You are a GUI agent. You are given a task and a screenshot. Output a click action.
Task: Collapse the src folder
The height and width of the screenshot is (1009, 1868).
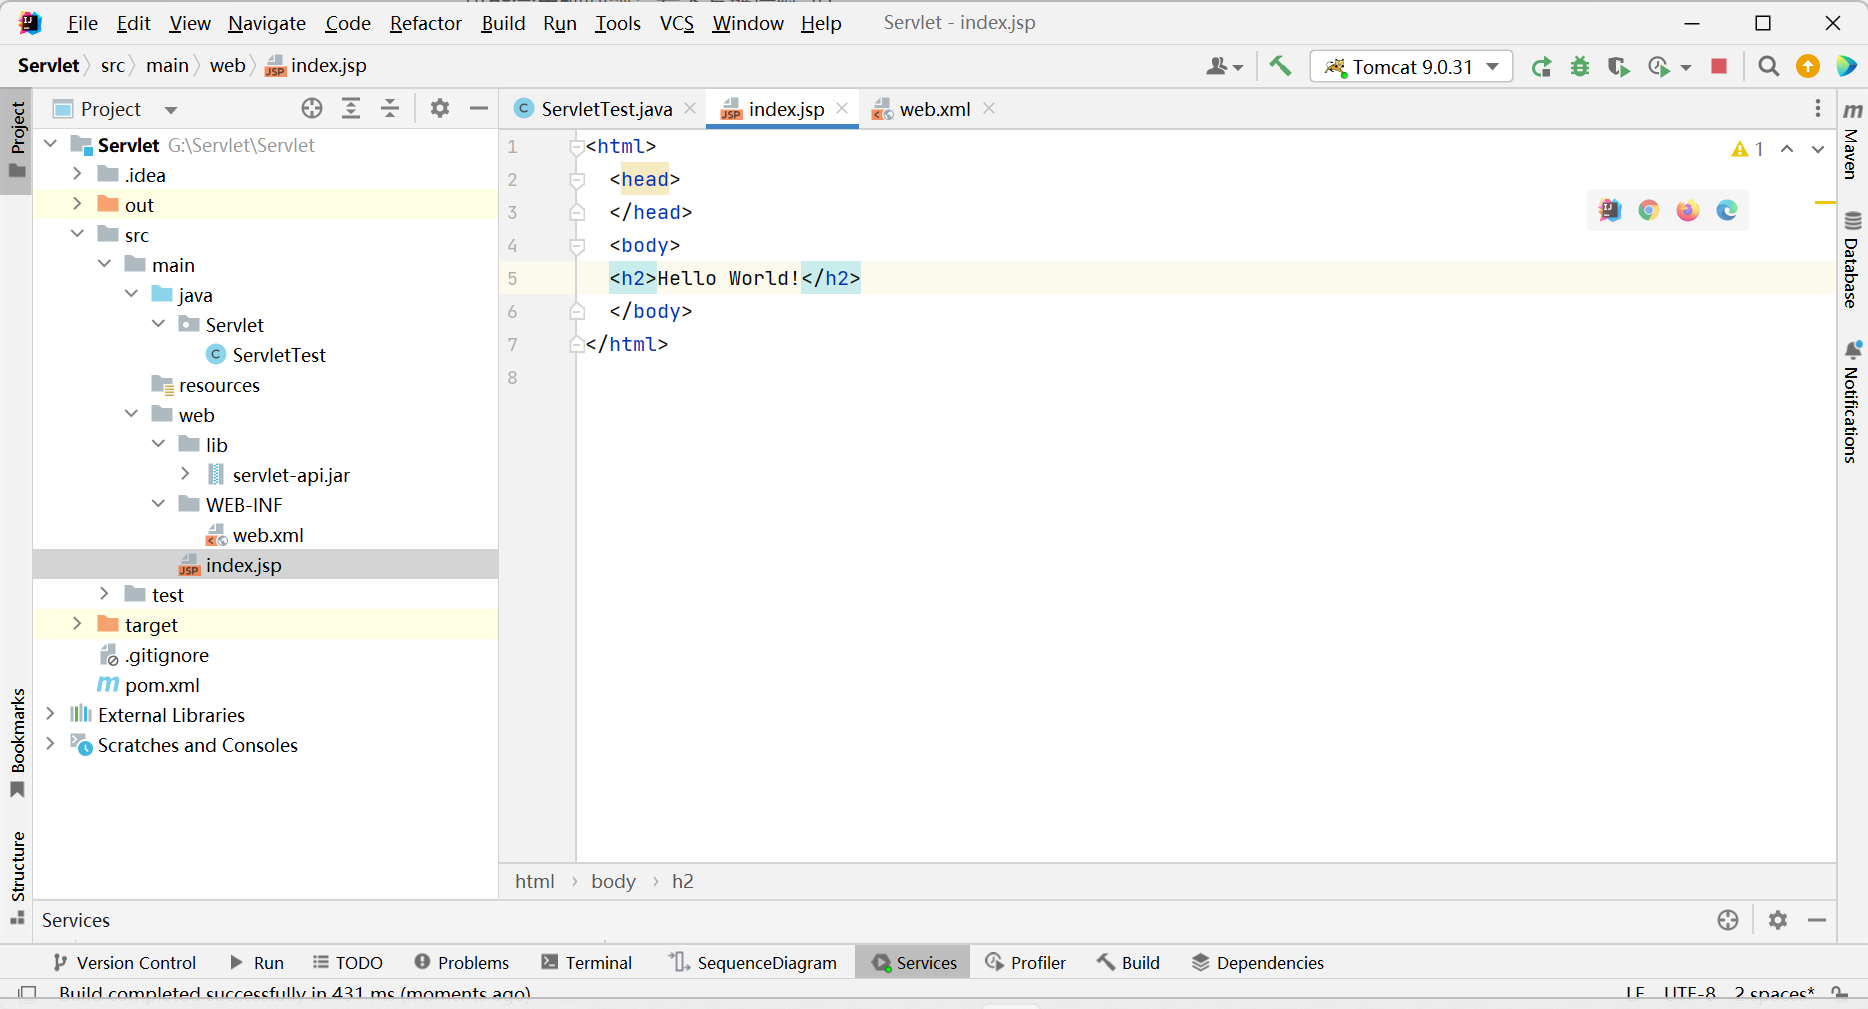(x=77, y=234)
